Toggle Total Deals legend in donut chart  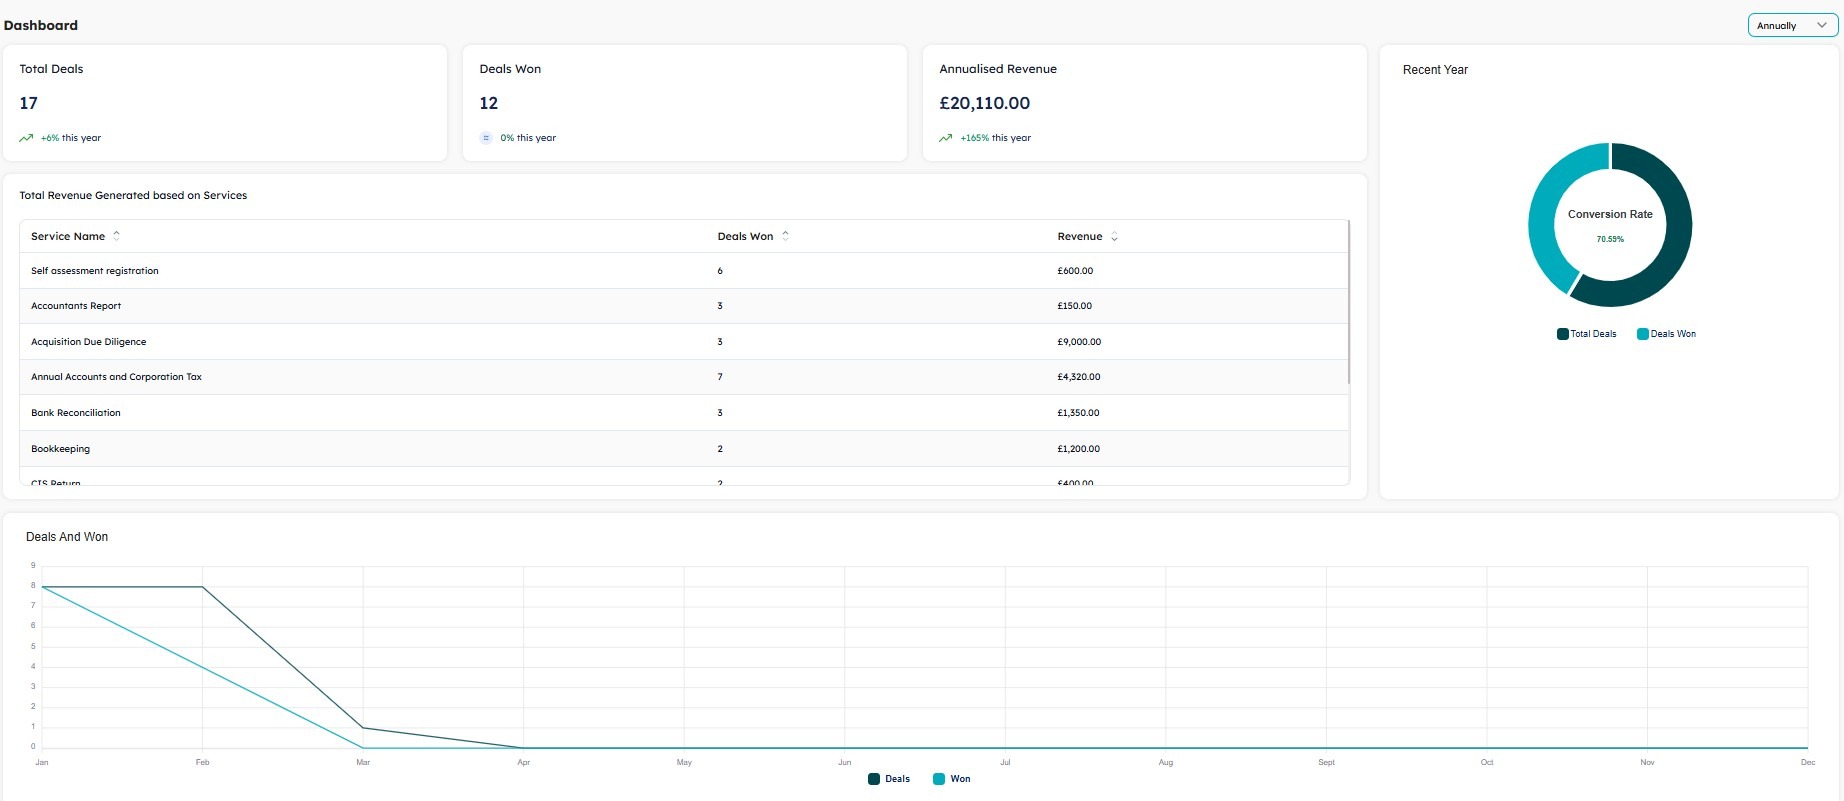click(1586, 334)
